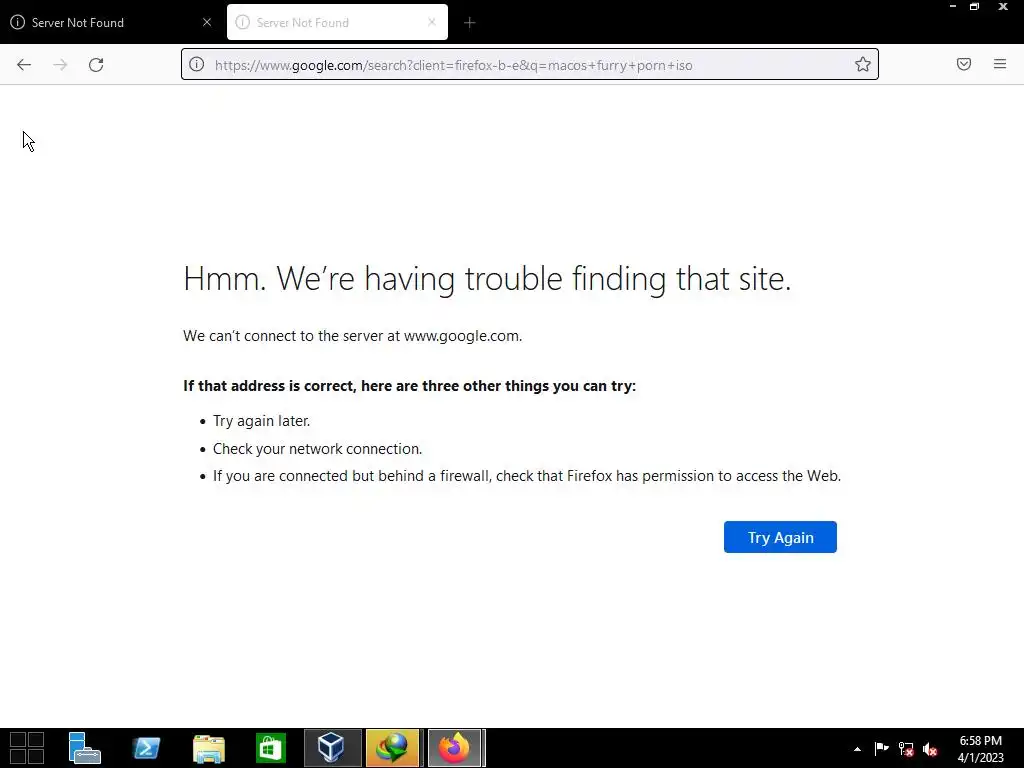Open the clock showing 6:58 PM
The height and width of the screenshot is (768, 1024).
(980, 748)
